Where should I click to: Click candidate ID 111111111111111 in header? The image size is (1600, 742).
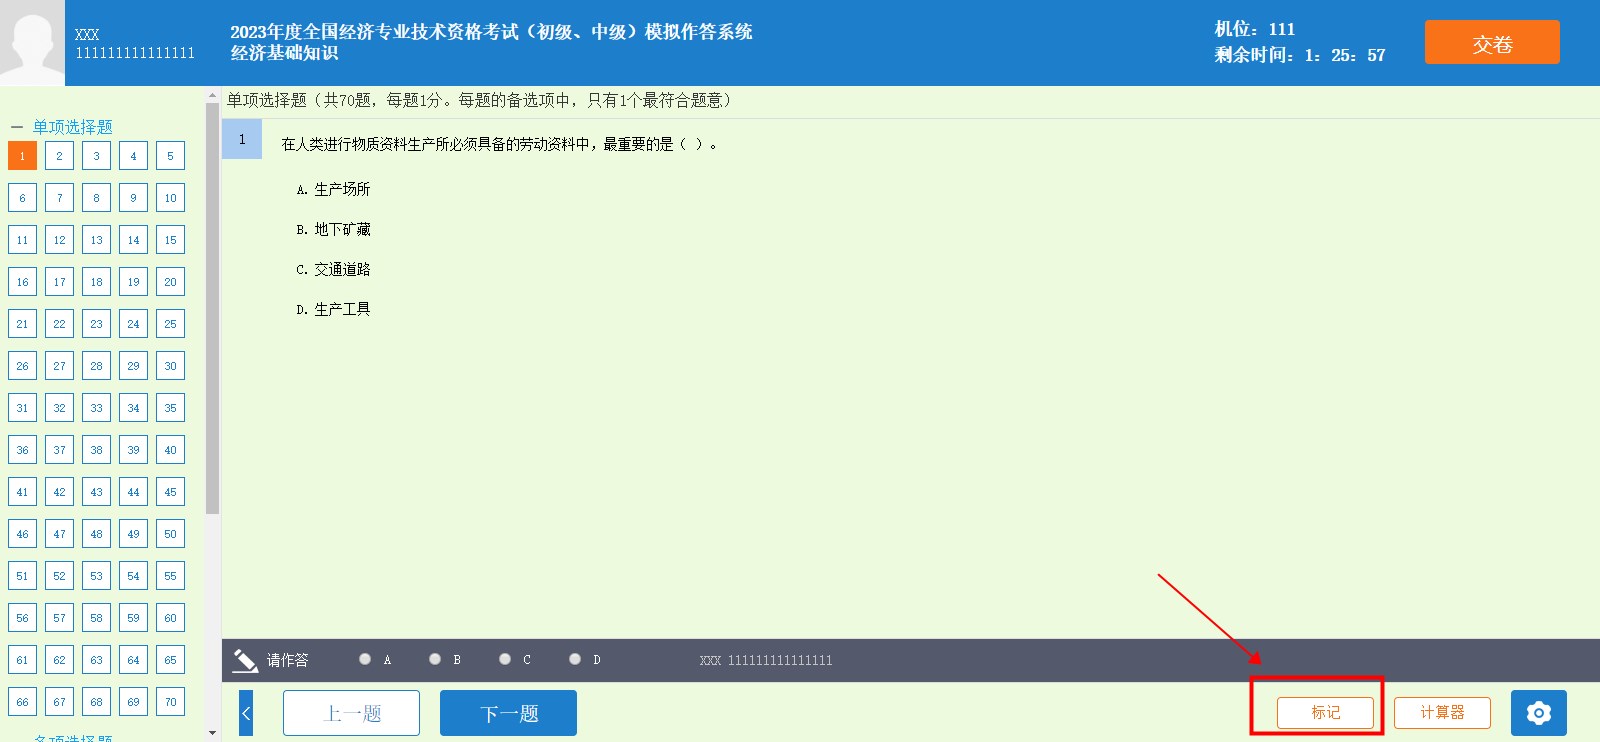coord(135,53)
